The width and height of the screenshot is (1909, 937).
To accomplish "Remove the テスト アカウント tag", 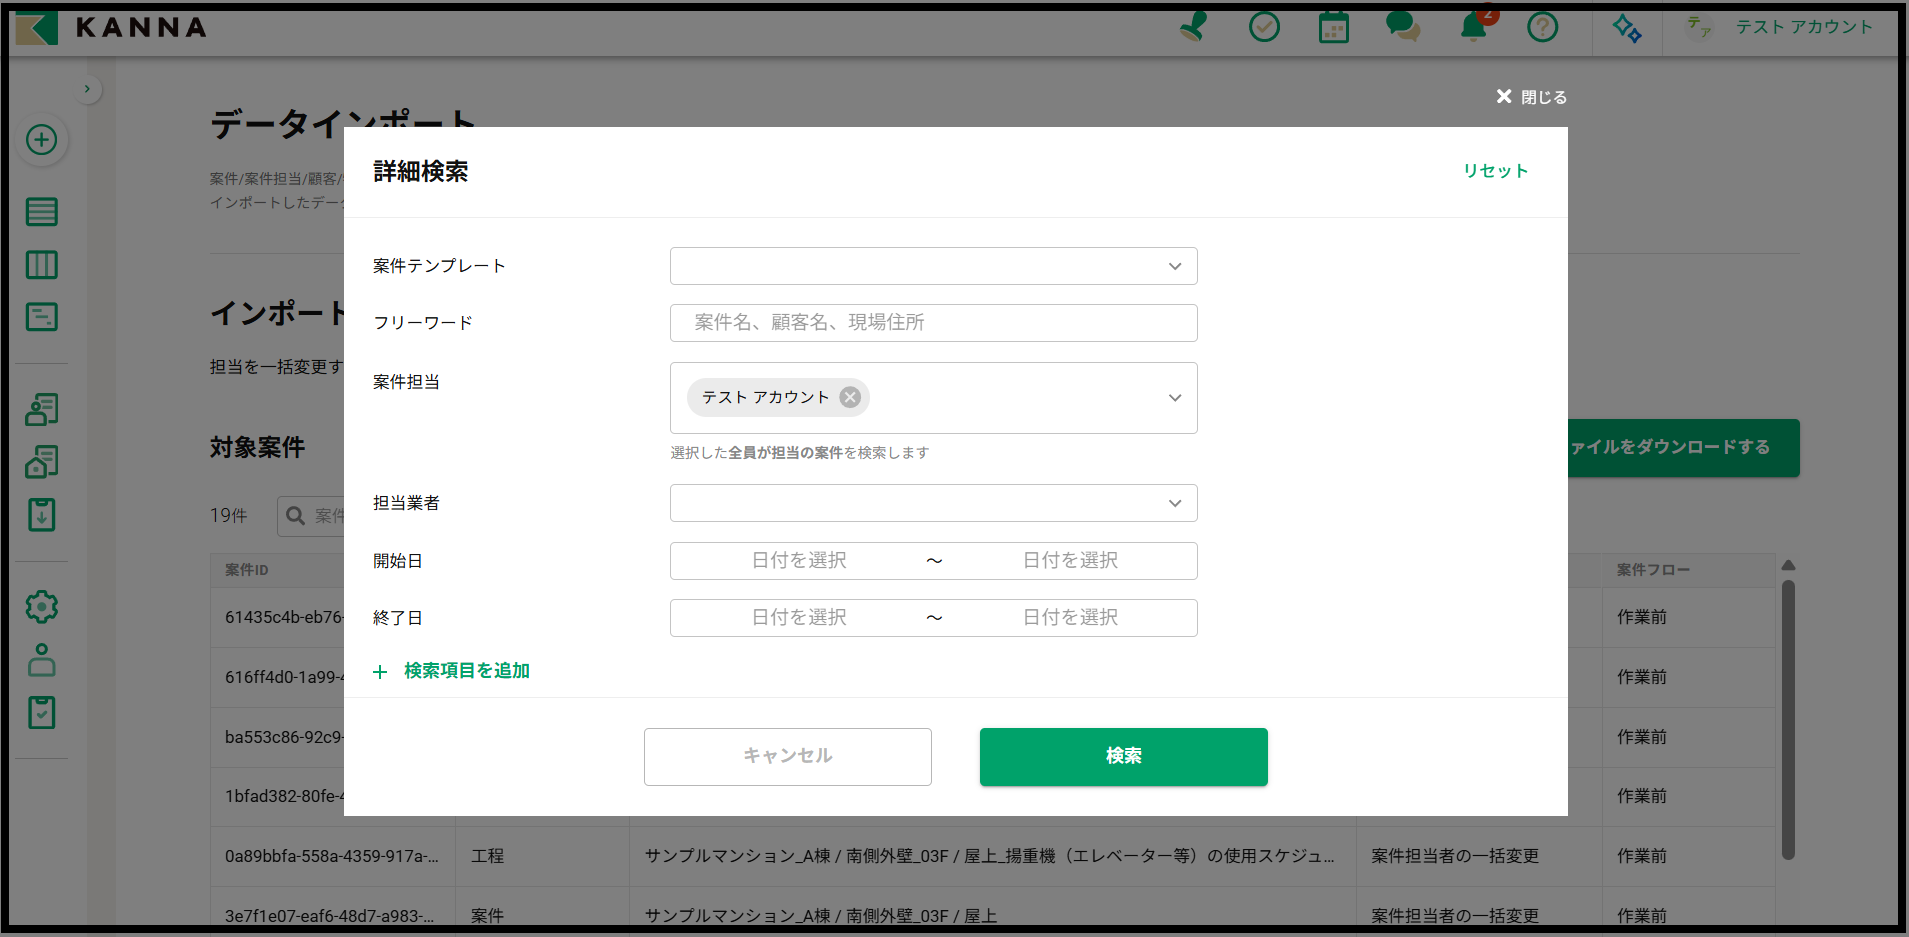I will [850, 397].
